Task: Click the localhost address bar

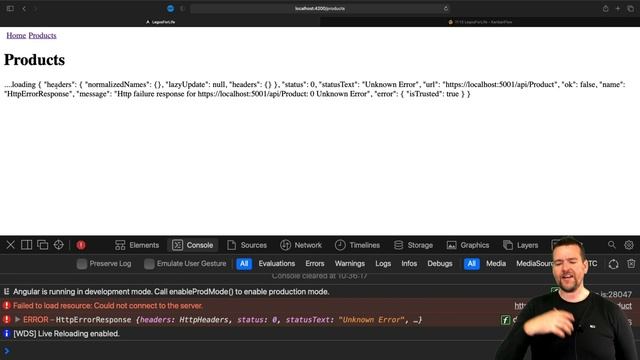Action: point(320,9)
